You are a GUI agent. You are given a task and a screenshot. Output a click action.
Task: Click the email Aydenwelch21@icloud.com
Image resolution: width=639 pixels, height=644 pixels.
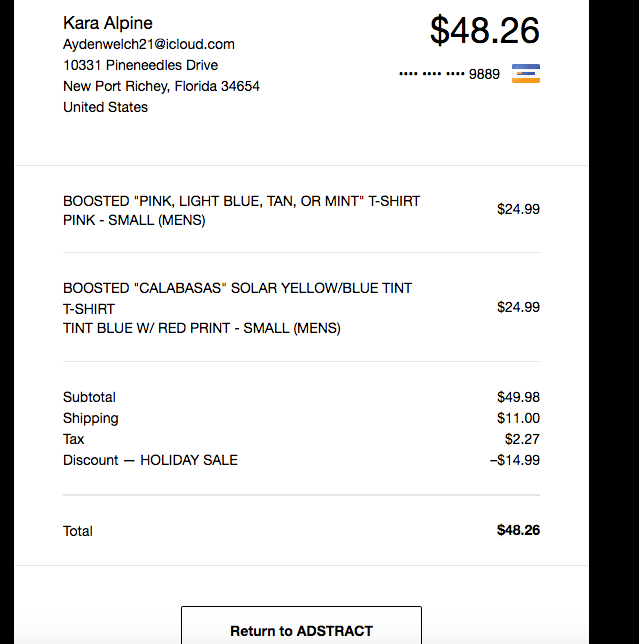click(x=149, y=44)
